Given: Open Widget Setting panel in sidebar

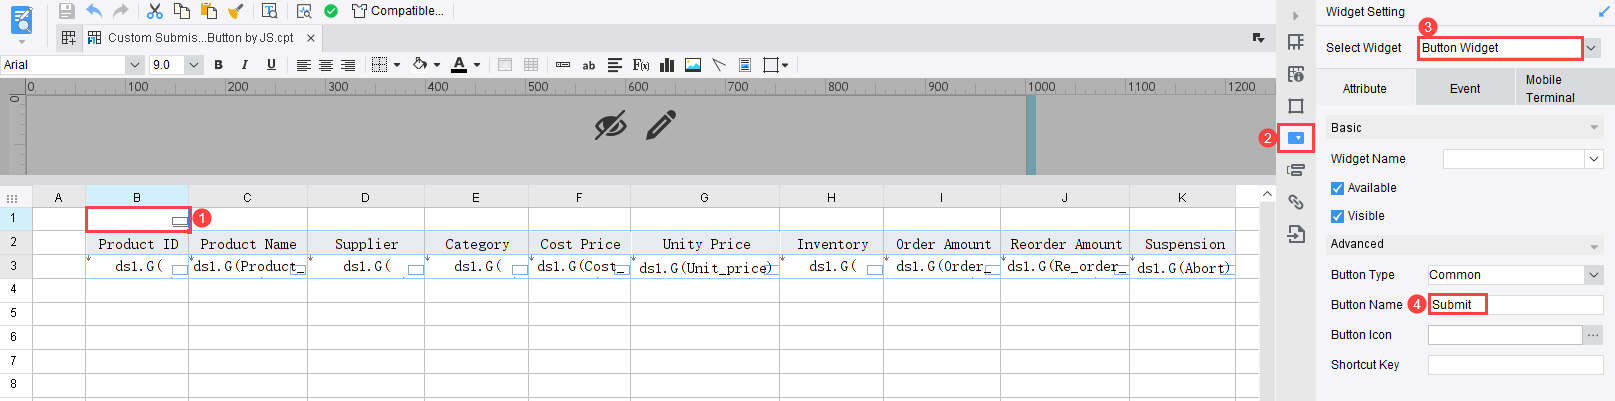Looking at the screenshot, I should click(x=1296, y=138).
